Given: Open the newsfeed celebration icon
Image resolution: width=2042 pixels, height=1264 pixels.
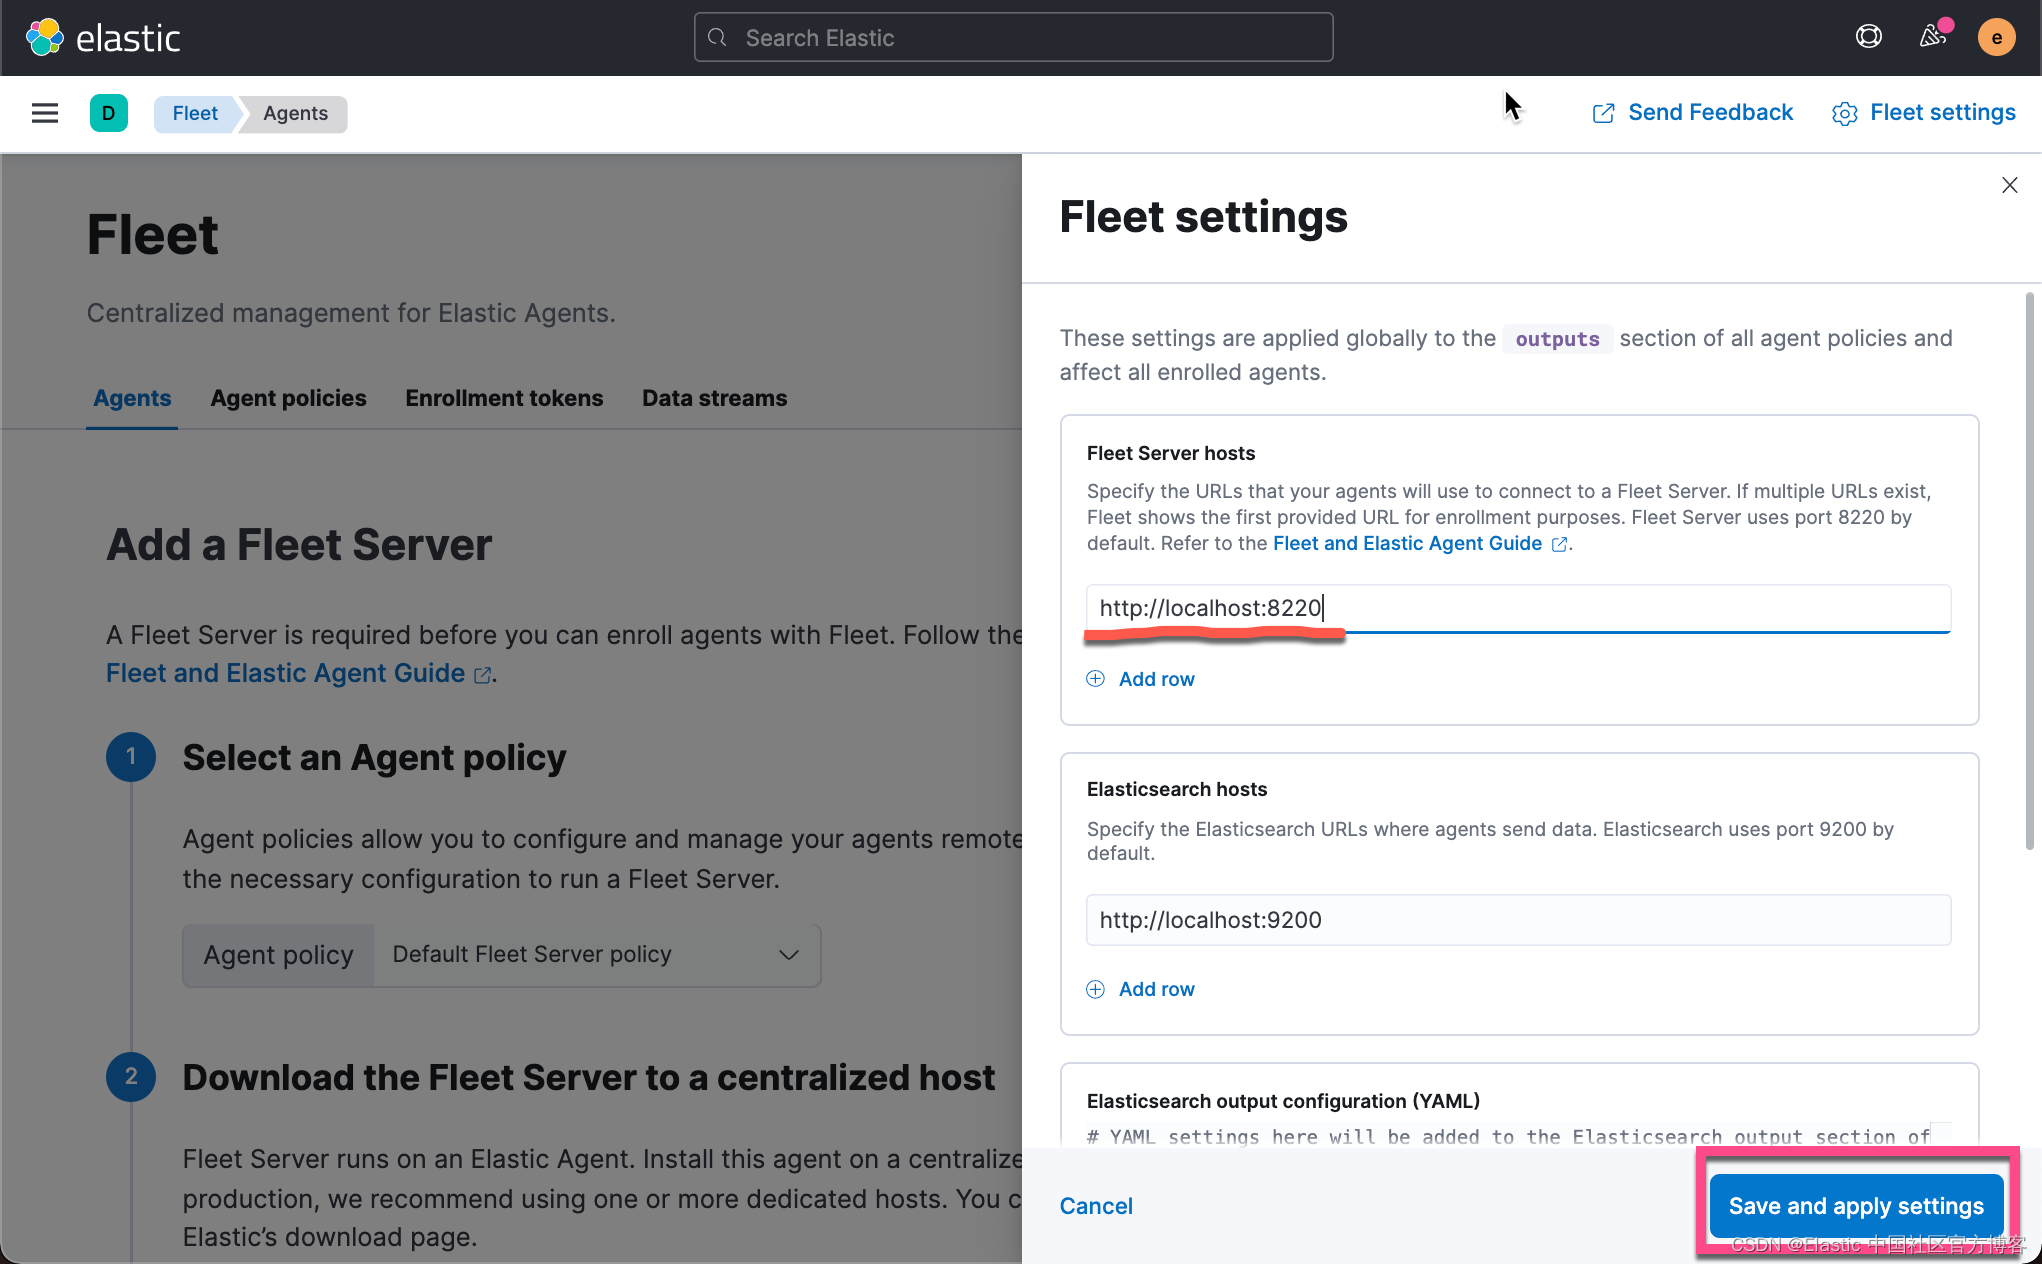Looking at the screenshot, I should coord(1932,37).
